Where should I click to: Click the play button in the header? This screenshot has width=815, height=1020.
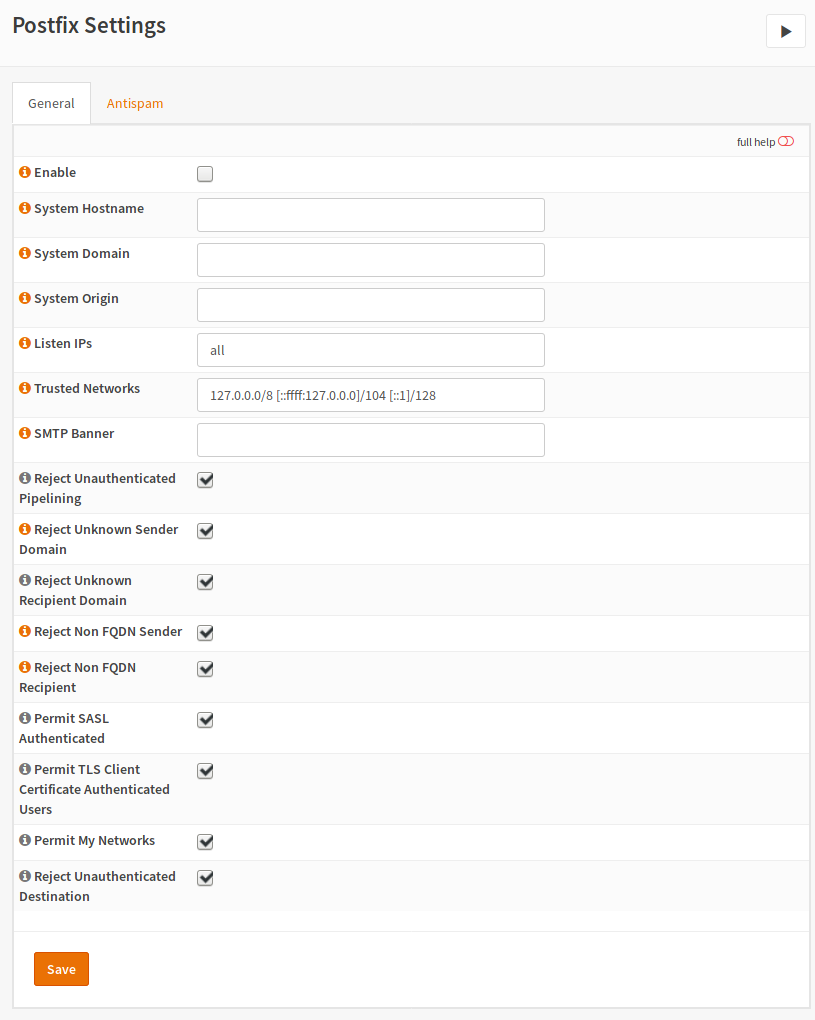click(x=785, y=31)
